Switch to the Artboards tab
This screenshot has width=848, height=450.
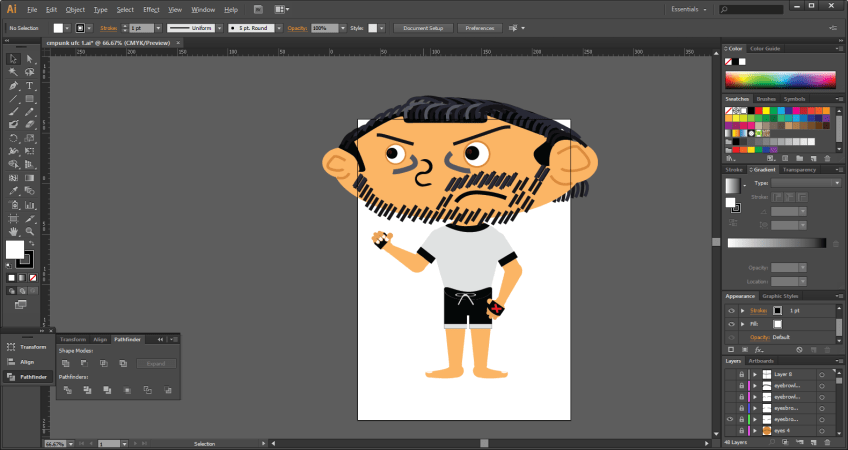point(761,360)
